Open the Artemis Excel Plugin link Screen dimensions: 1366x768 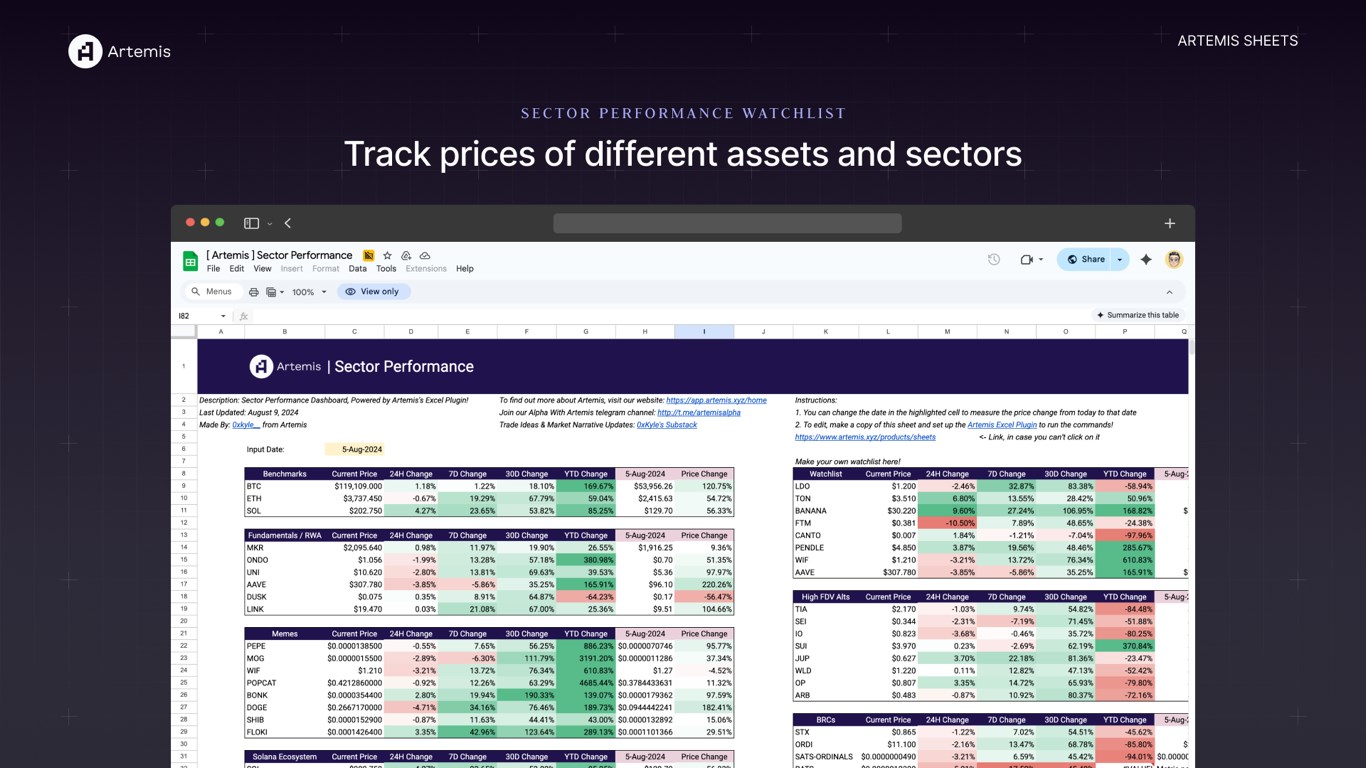tap(1002, 425)
